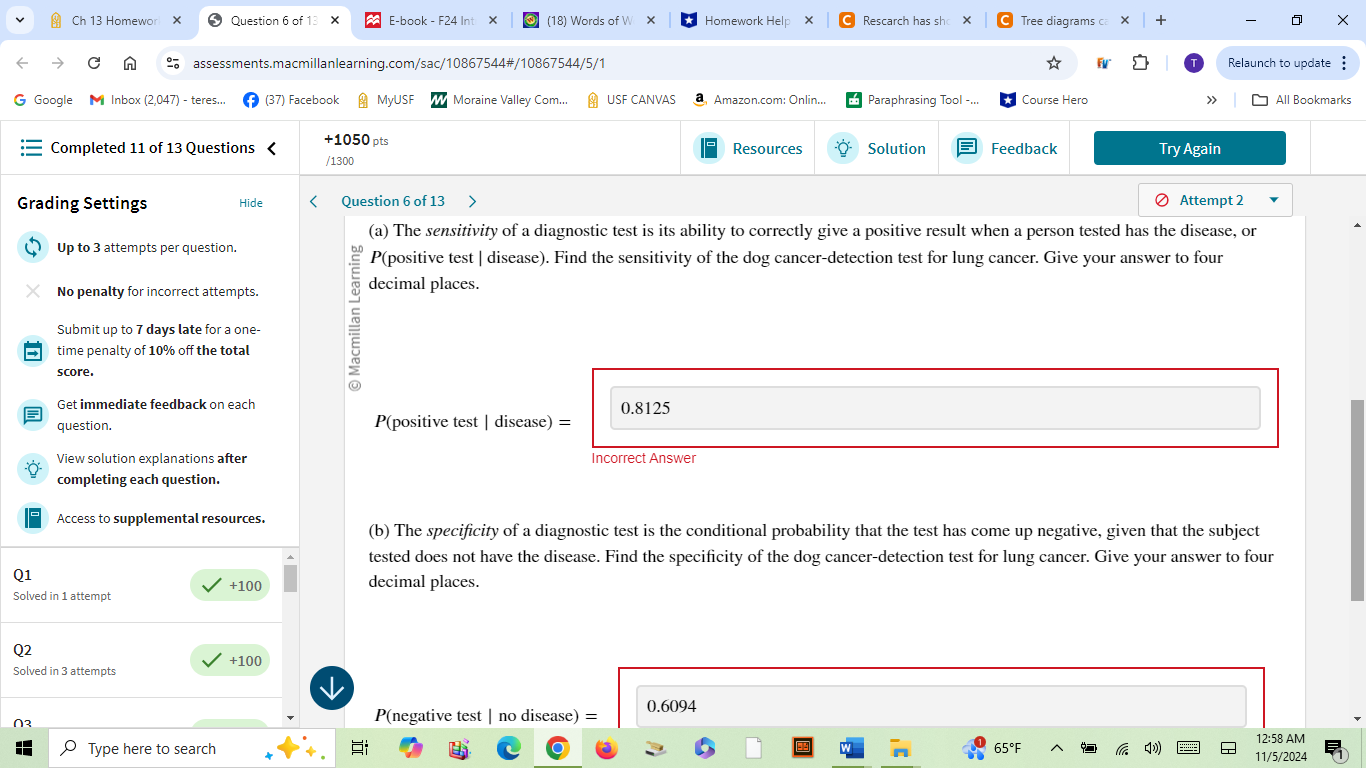Click the late-submission calendar icon
The image size is (1366, 768).
[x=33, y=350]
